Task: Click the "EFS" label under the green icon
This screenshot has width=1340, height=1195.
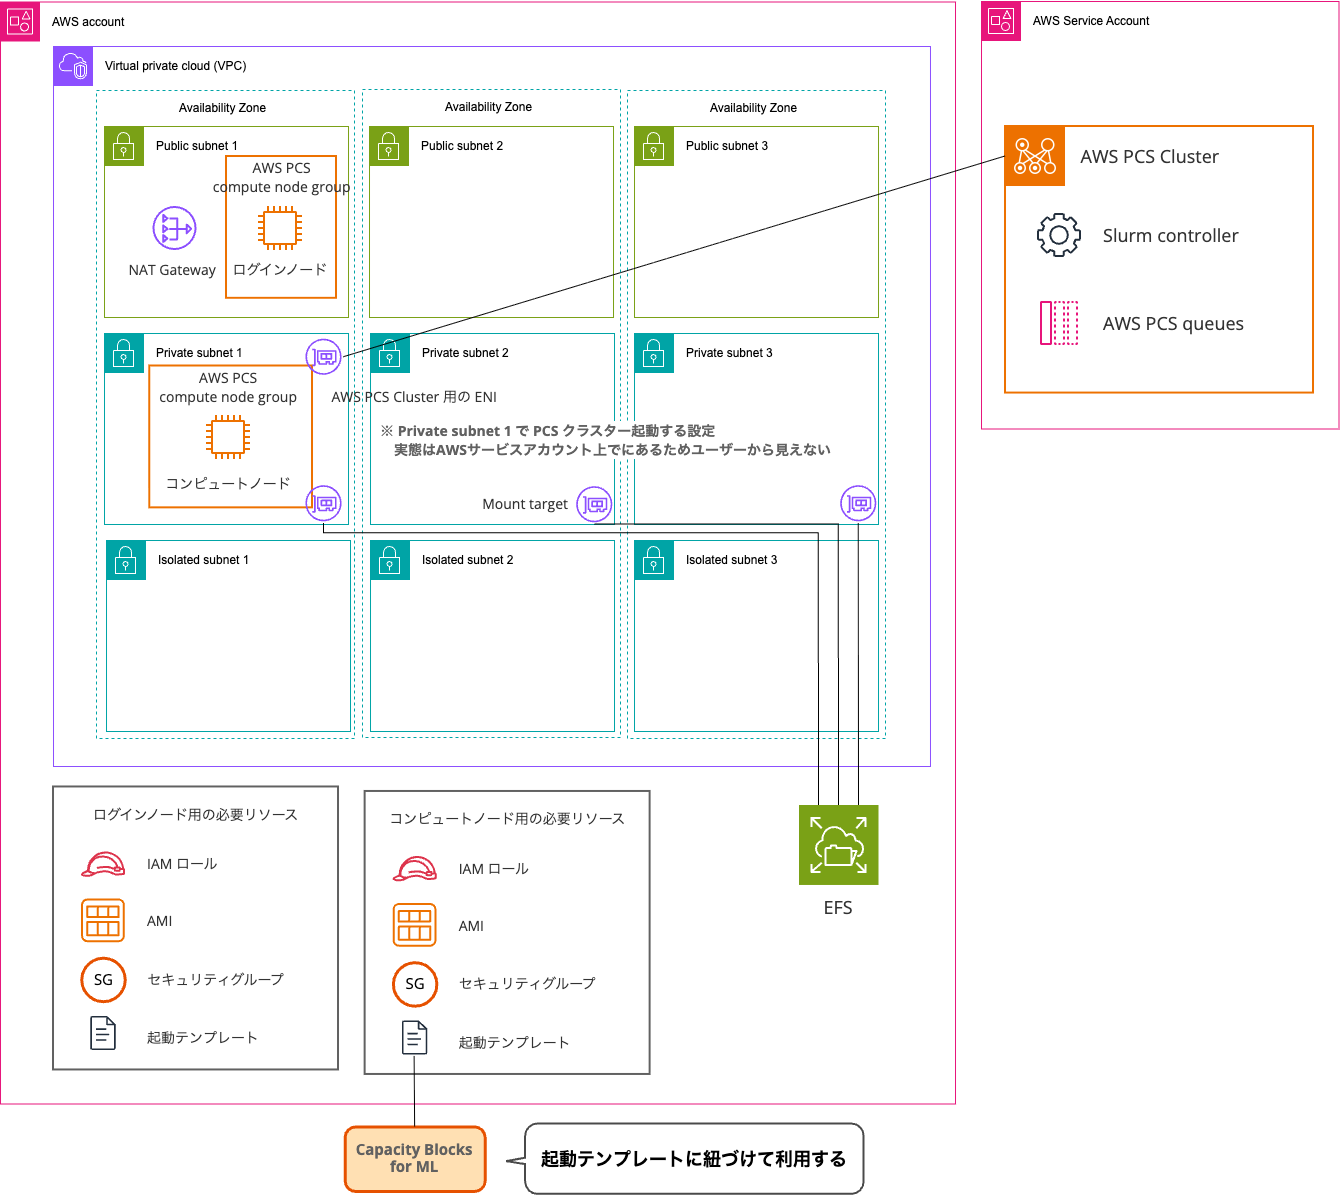Action: coord(838,908)
